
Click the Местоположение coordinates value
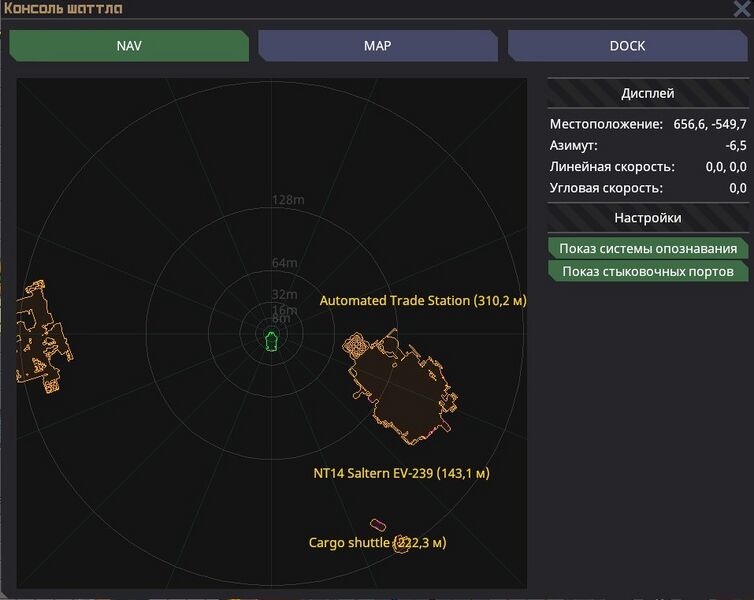[710, 125]
